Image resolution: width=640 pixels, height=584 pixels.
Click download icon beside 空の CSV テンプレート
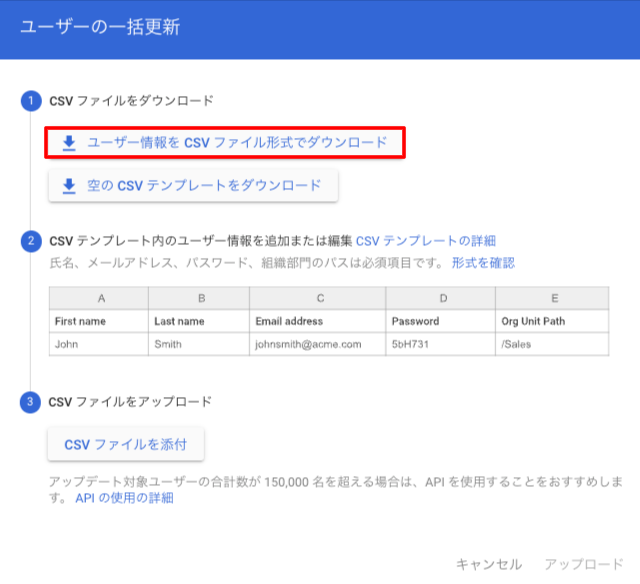[x=69, y=186]
